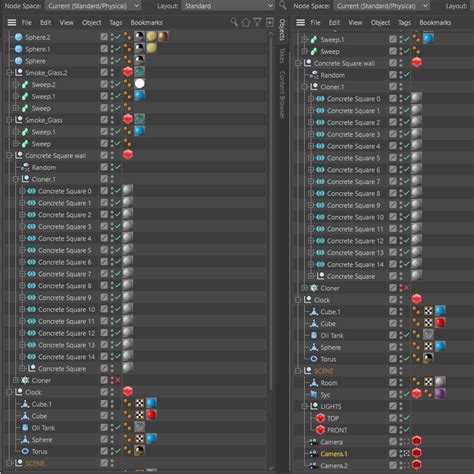Screen dimensions: 474x474
Task: Click the Syc object icon in right panel
Action: point(314,394)
